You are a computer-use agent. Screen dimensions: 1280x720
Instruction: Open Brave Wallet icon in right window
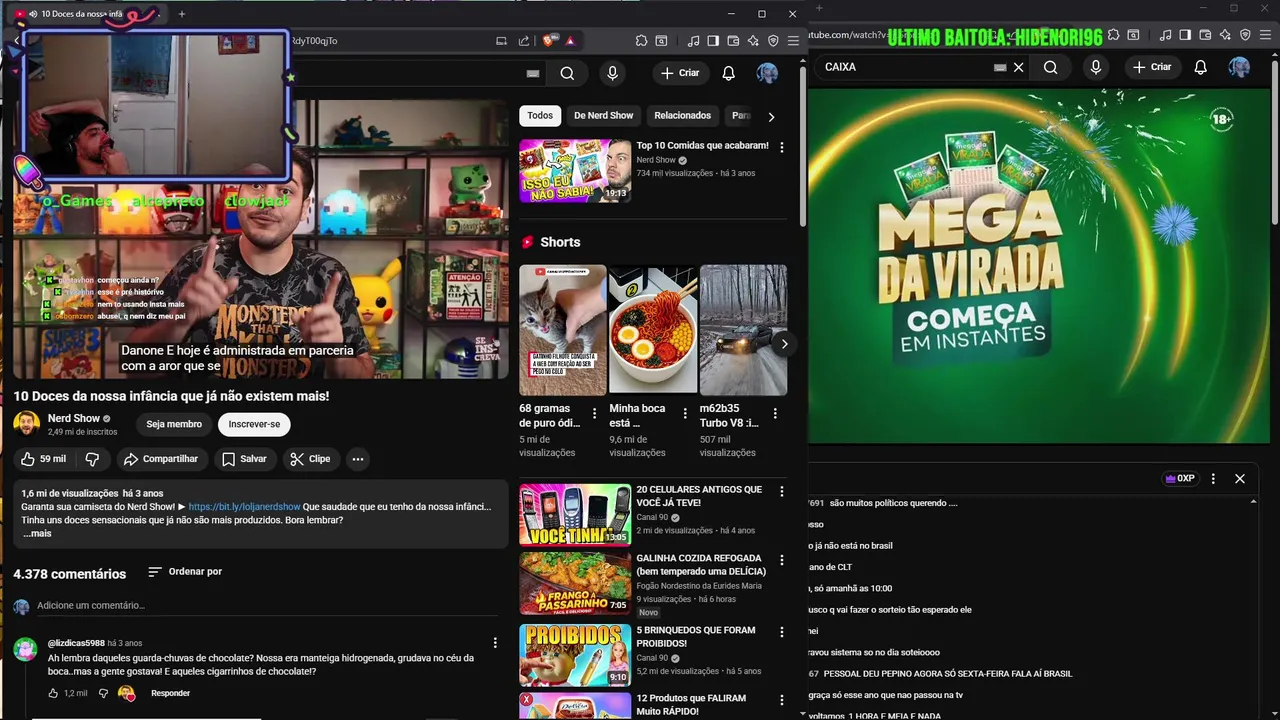point(1205,35)
